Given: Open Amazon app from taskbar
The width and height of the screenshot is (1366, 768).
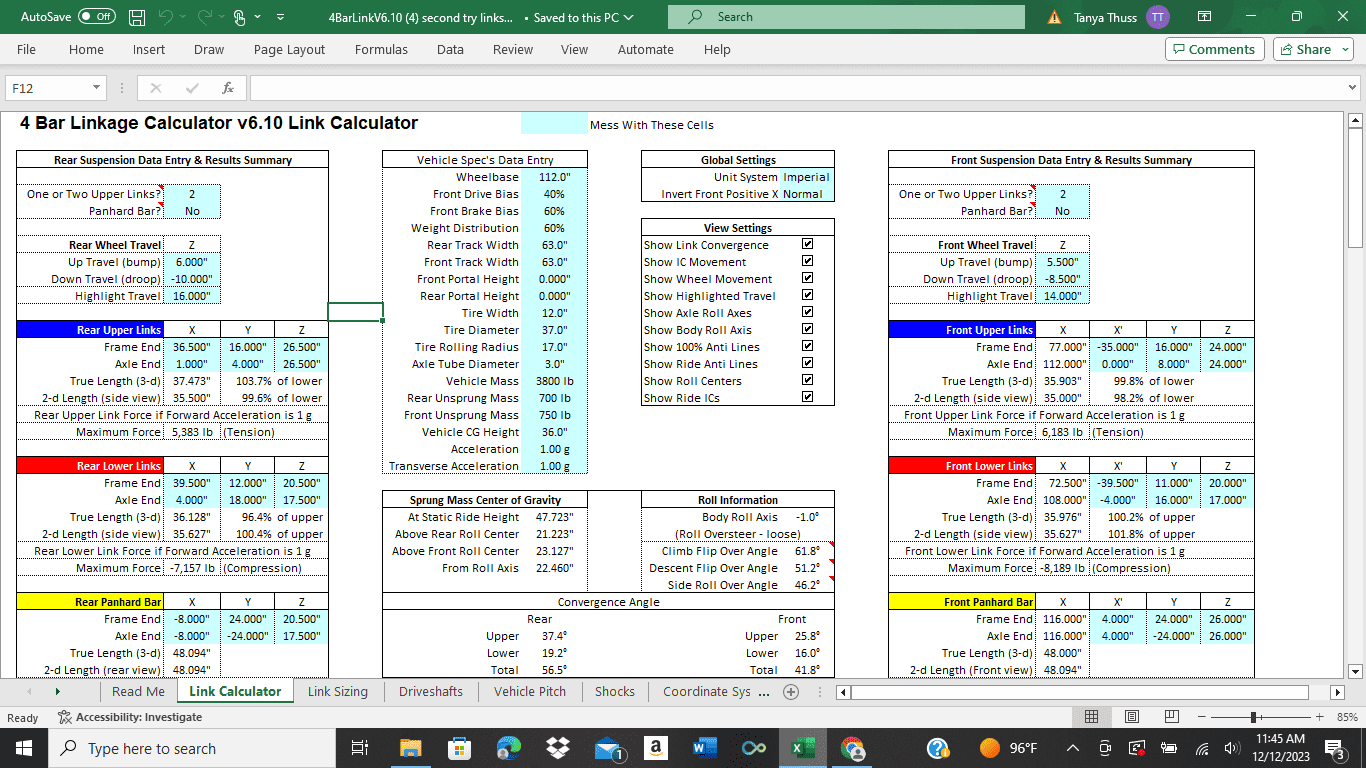Looking at the screenshot, I should (x=656, y=748).
